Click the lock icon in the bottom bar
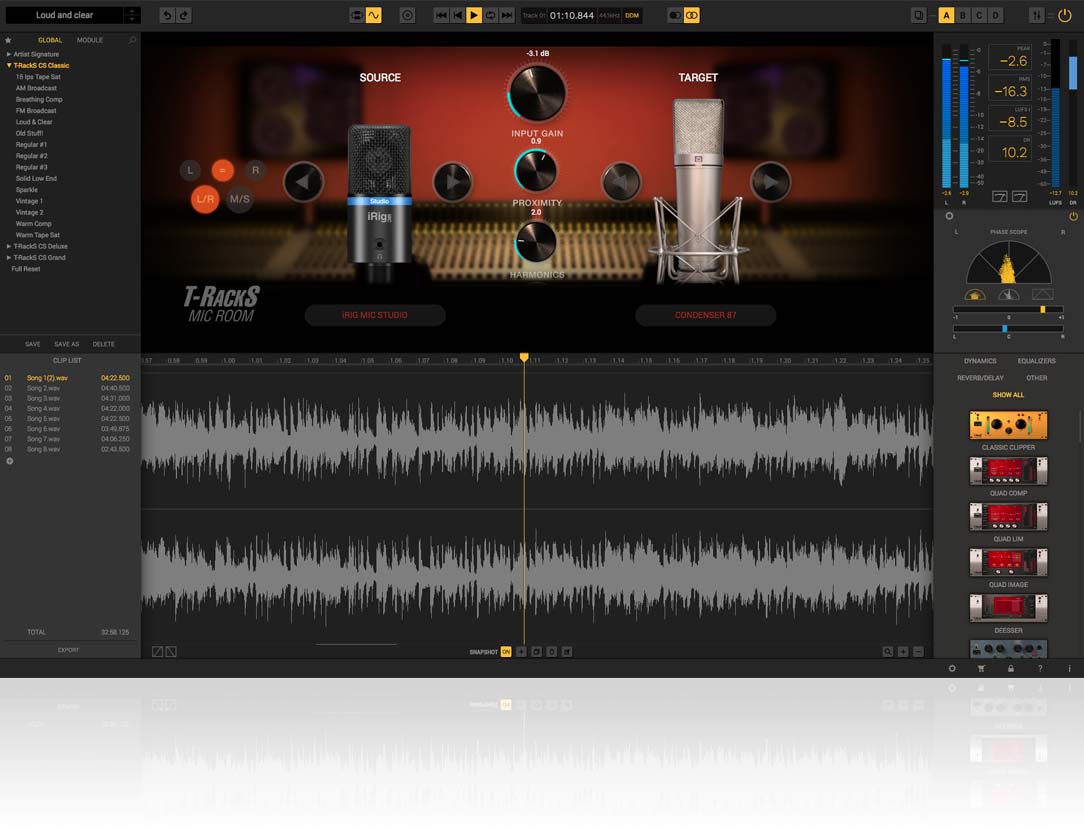Image resolution: width=1084 pixels, height=834 pixels. (x=1011, y=668)
